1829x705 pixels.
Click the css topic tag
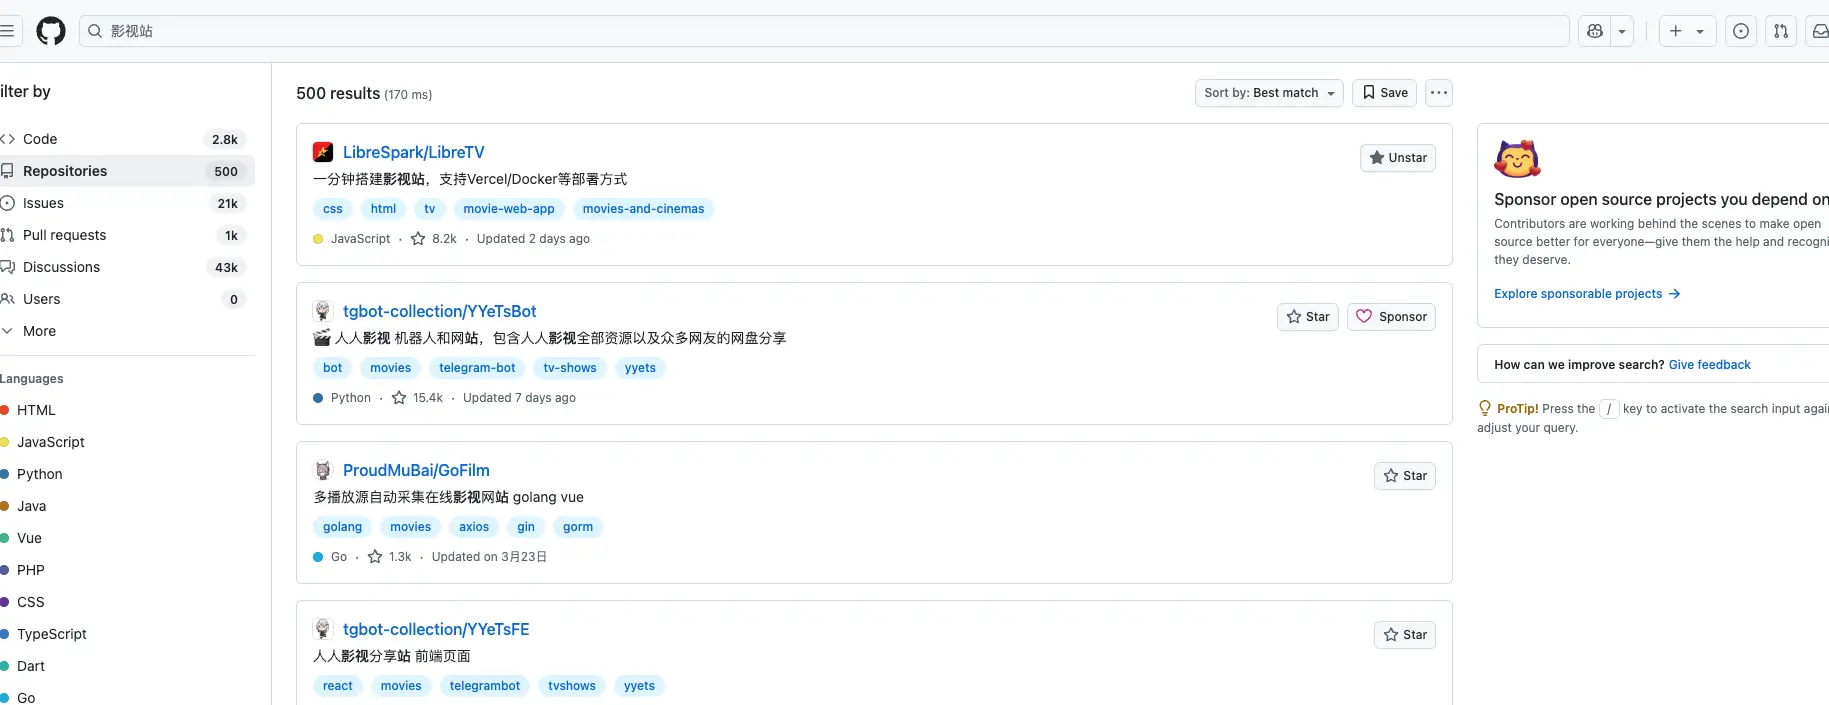tap(333, 209)
